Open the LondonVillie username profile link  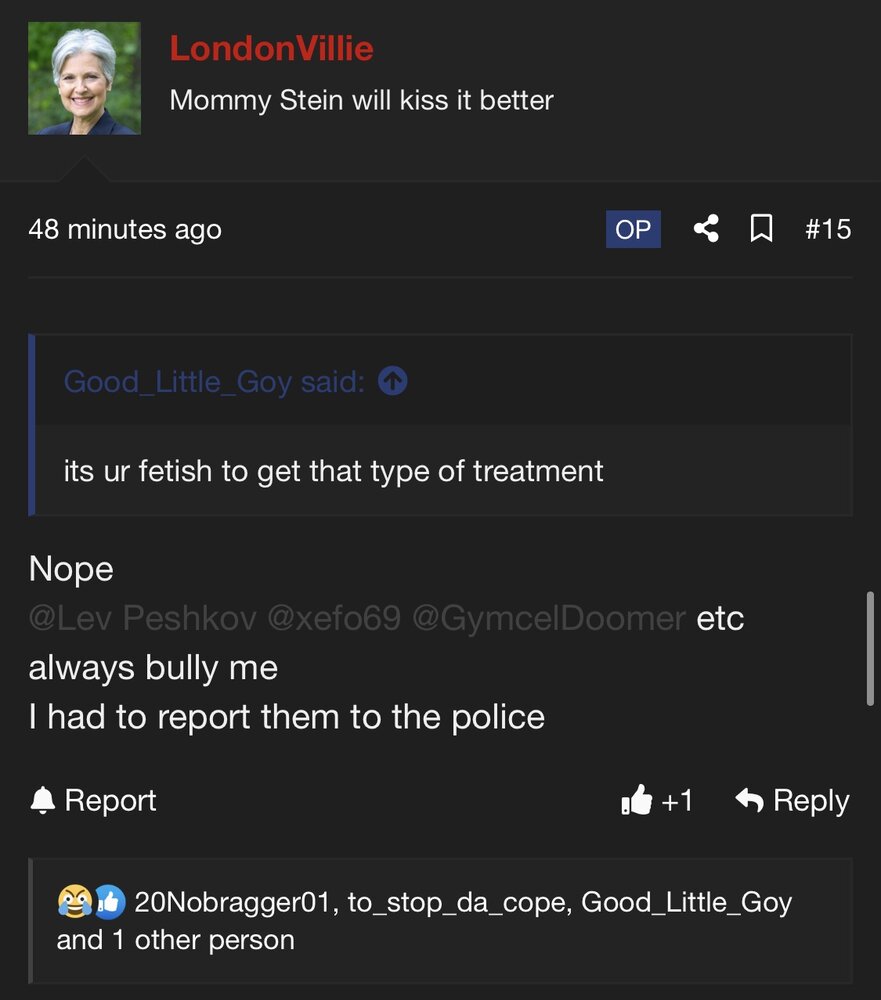point(272,48)
